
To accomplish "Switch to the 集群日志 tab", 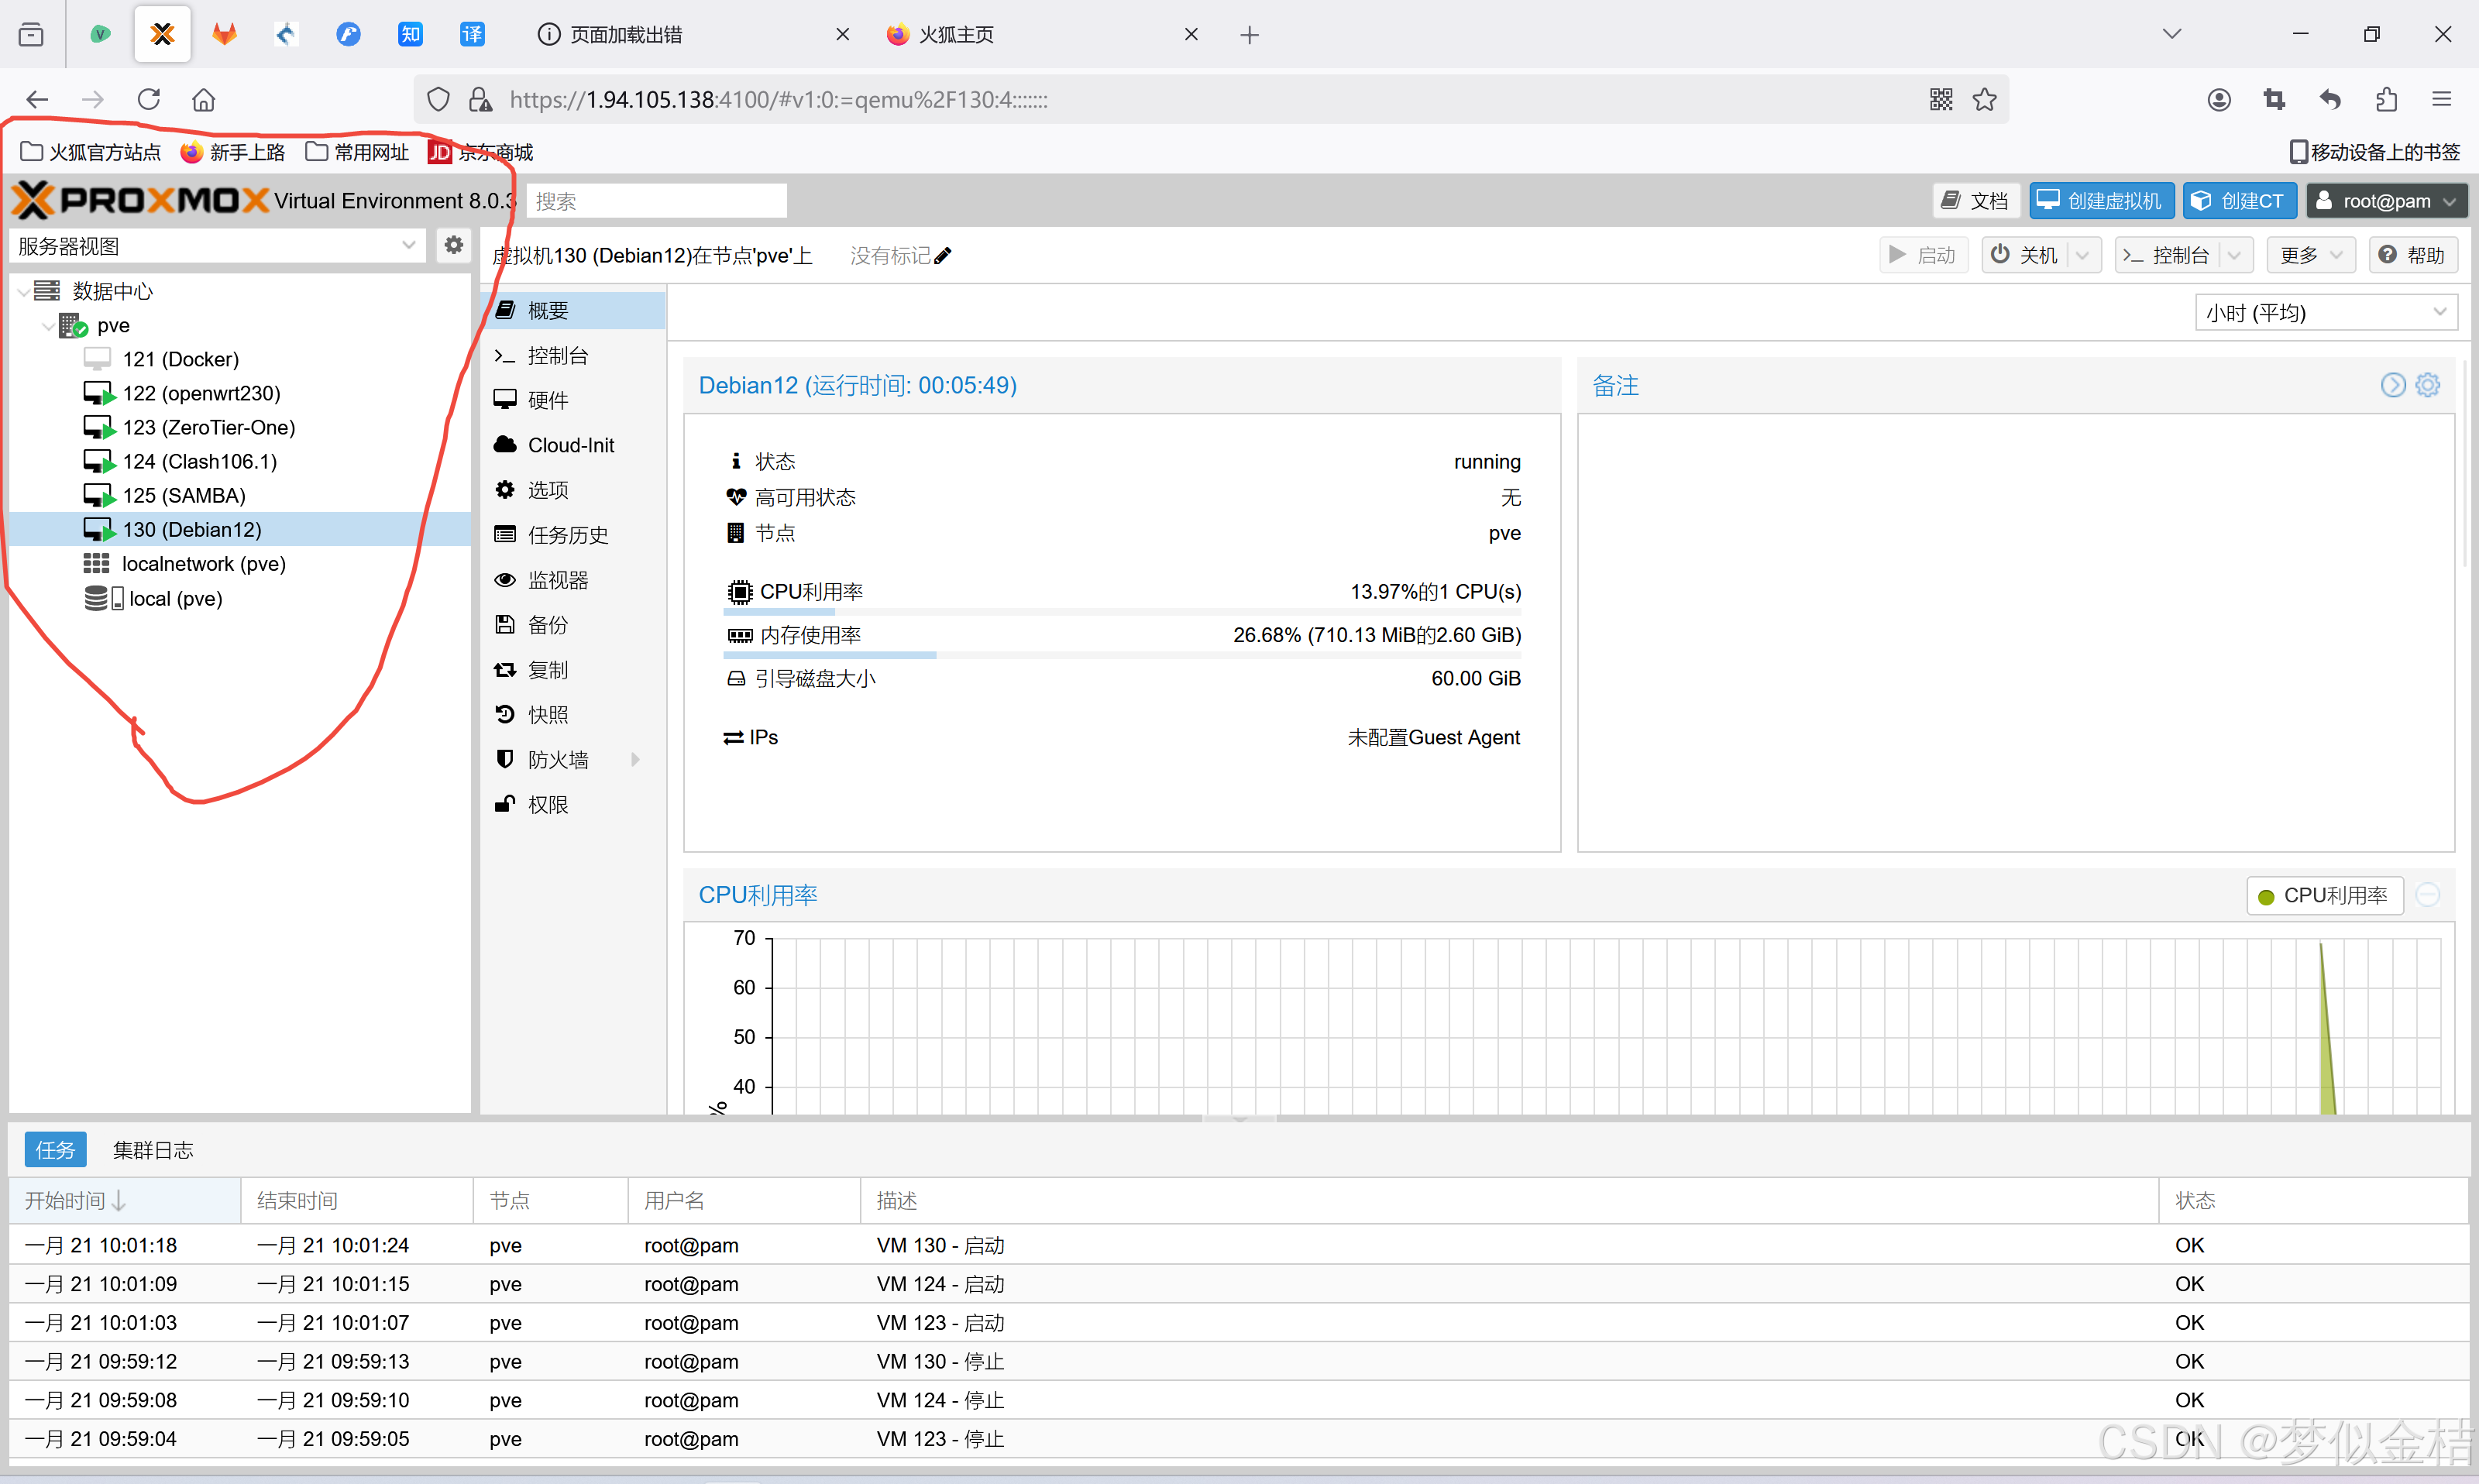I will (x=153, y=1150).
